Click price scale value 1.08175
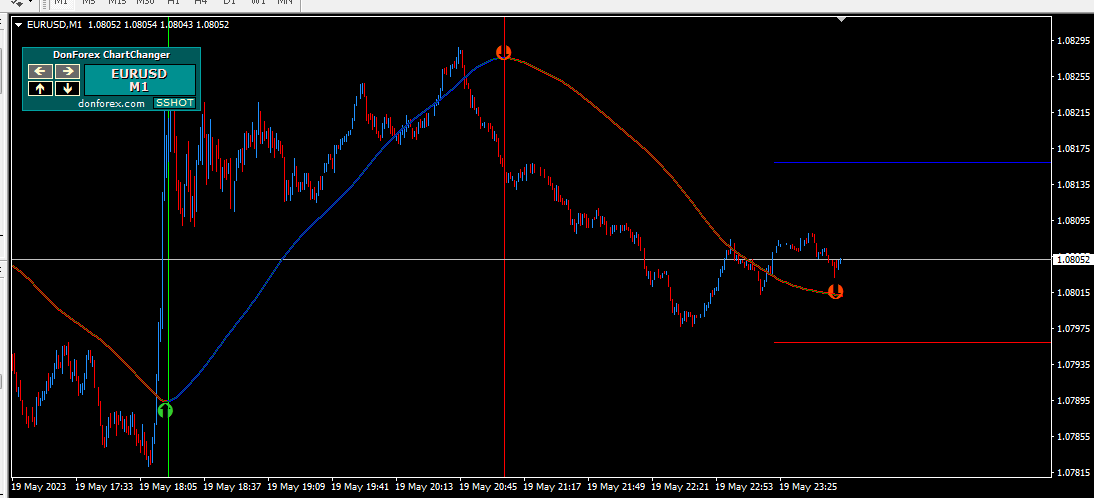Viewport: 1094px width, 498px height. [x=1074, y=149]
